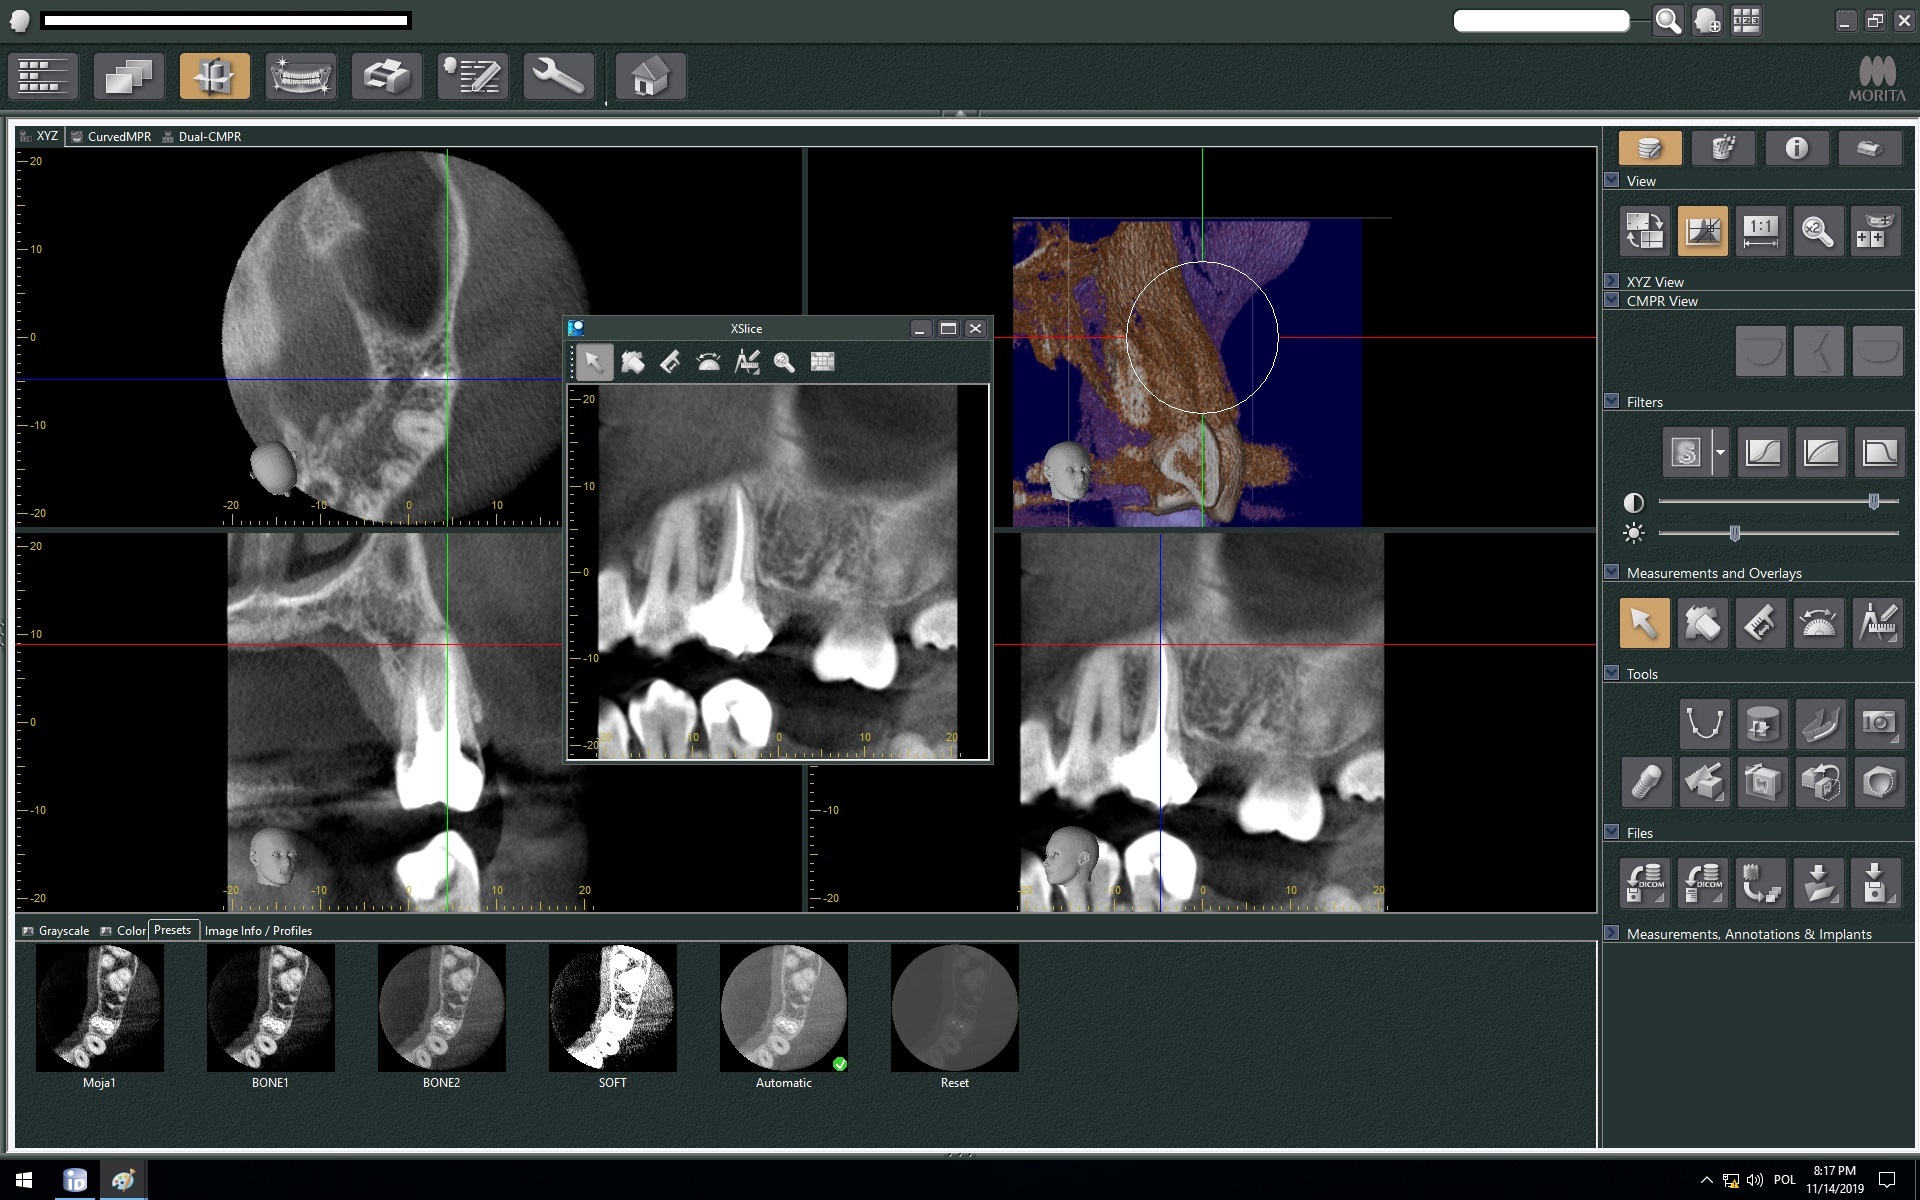Viewport: 1920px width, 1200px height.
Task: Click the magnifier search button at top
Action: (1668, 21)
